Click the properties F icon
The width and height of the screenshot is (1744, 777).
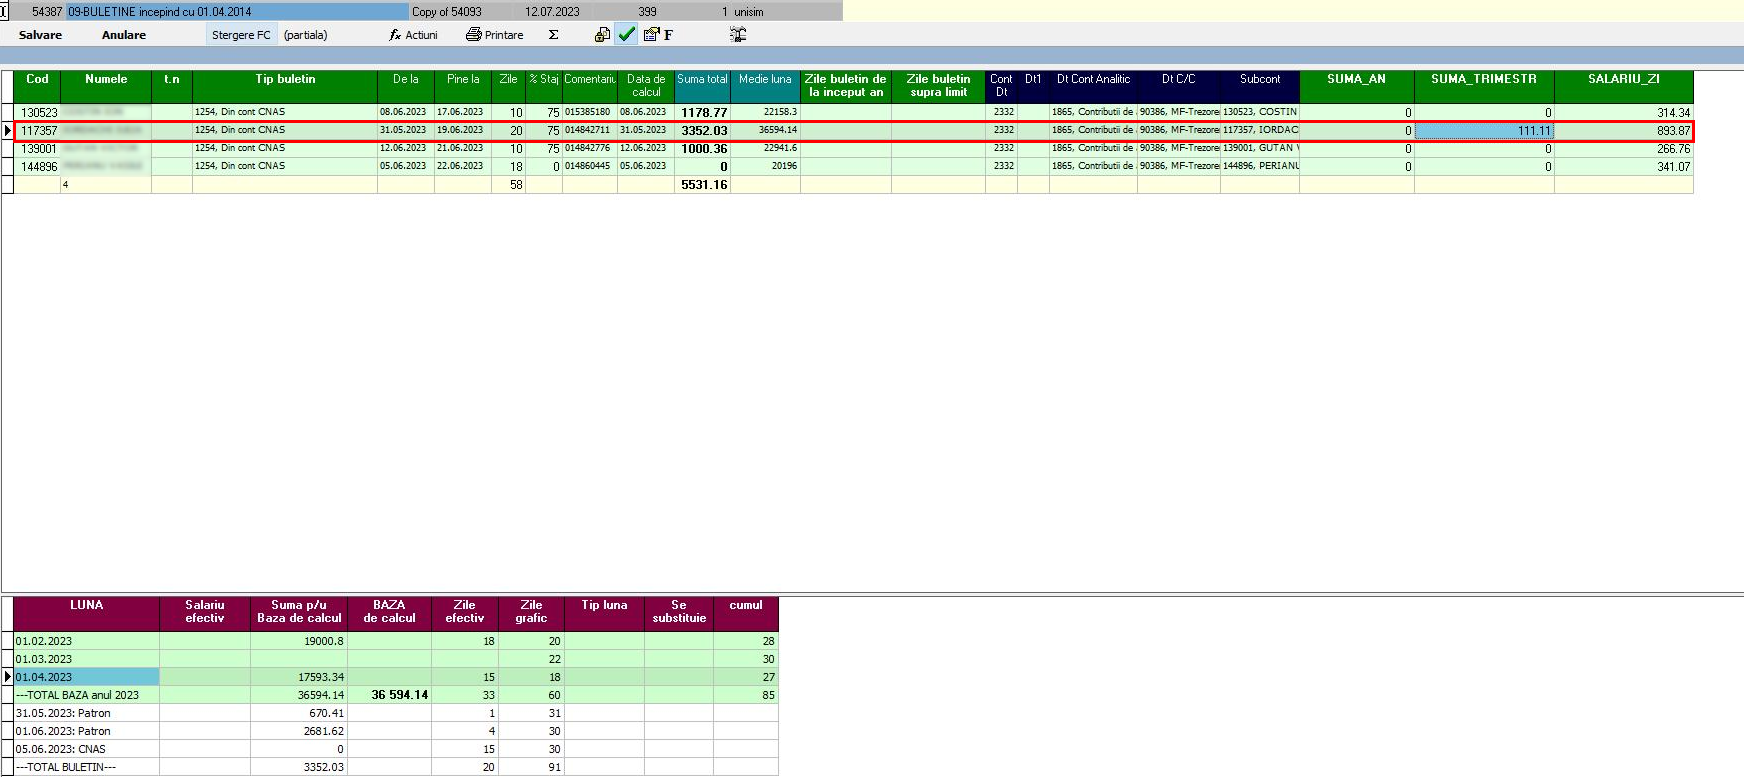point(658,35)
